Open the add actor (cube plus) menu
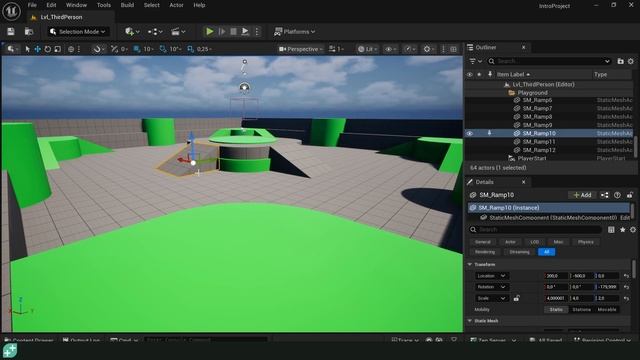640x360 pixels. (132, 31)
